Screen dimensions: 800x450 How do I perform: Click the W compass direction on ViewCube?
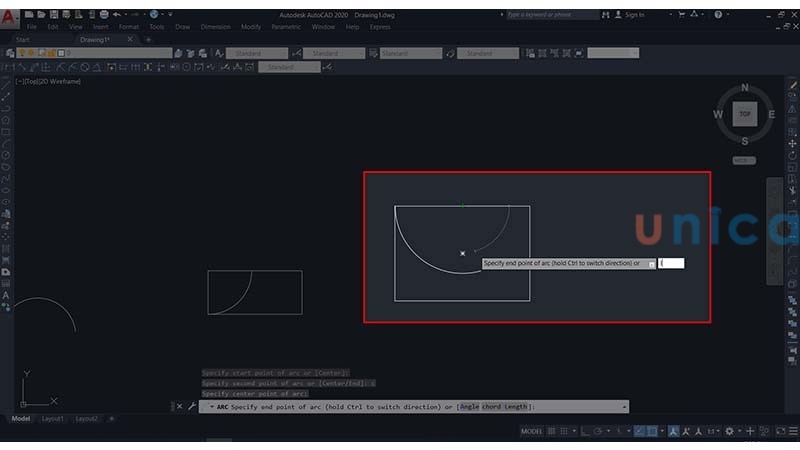point(718,114)
